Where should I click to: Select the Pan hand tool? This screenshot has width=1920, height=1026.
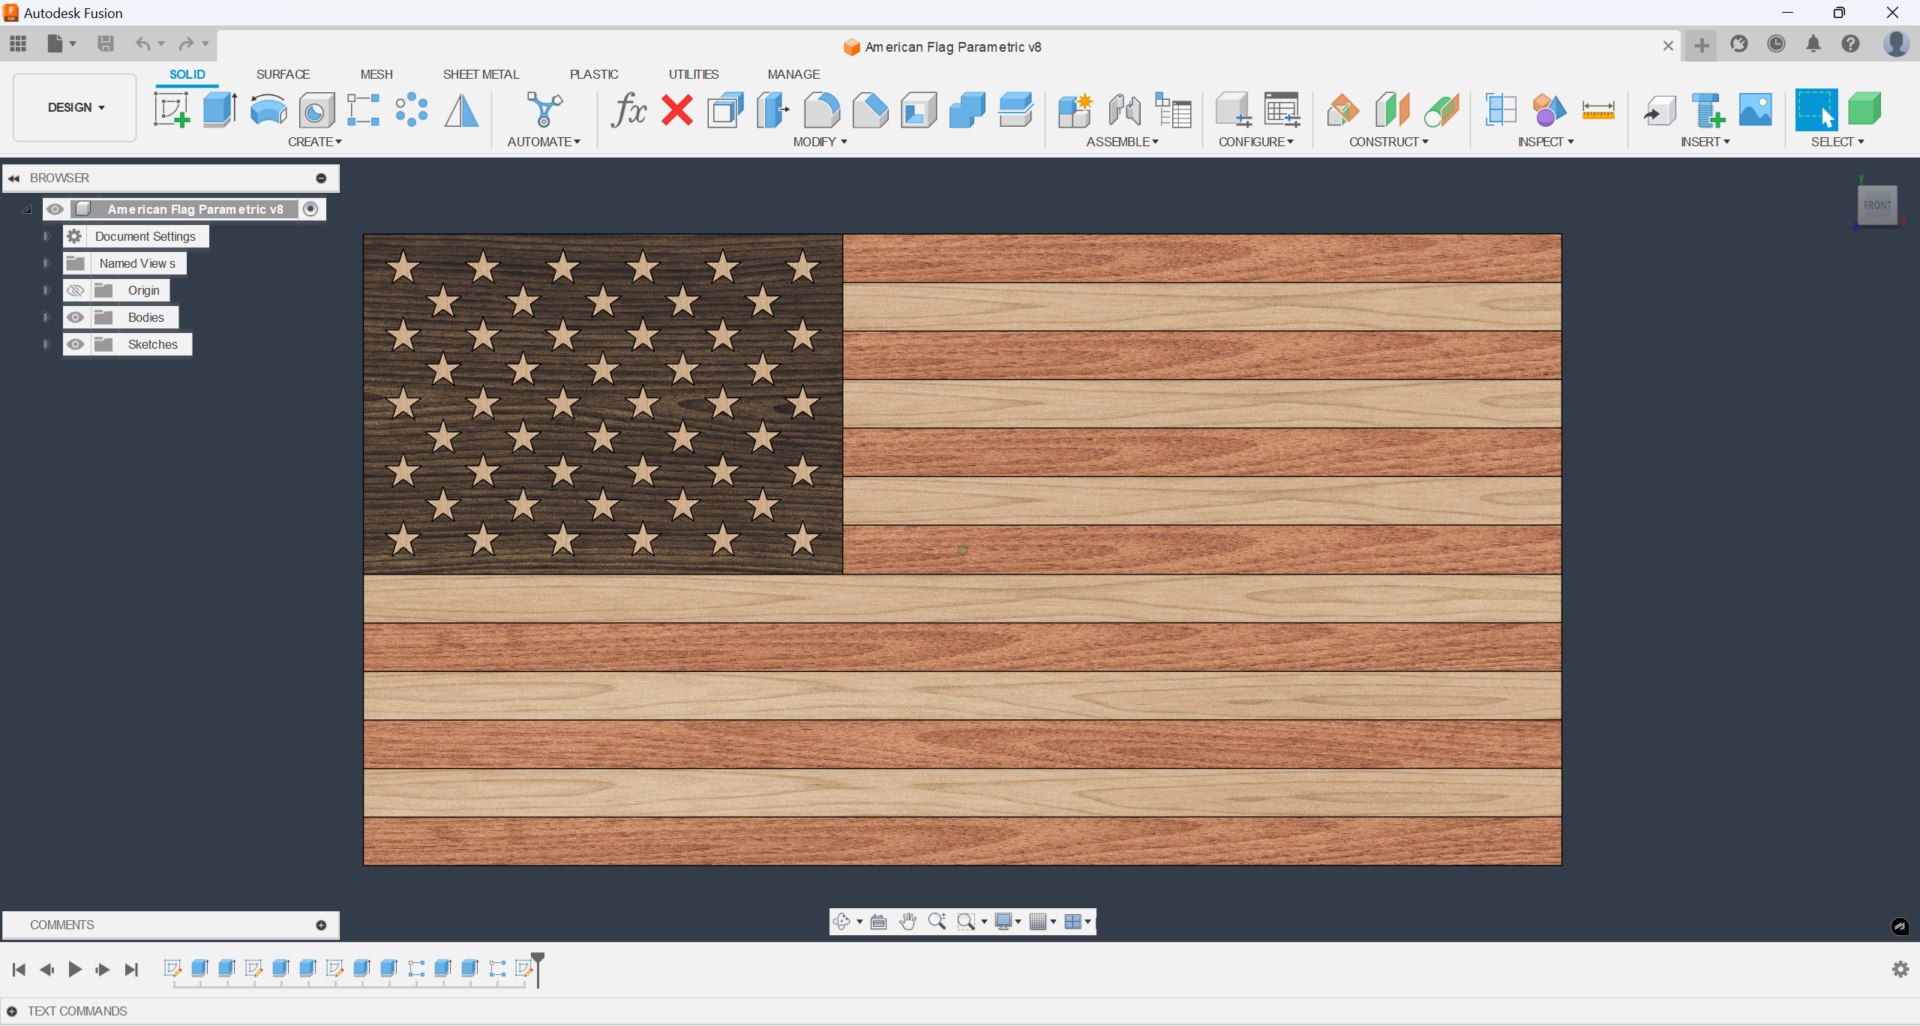(908, 922)
